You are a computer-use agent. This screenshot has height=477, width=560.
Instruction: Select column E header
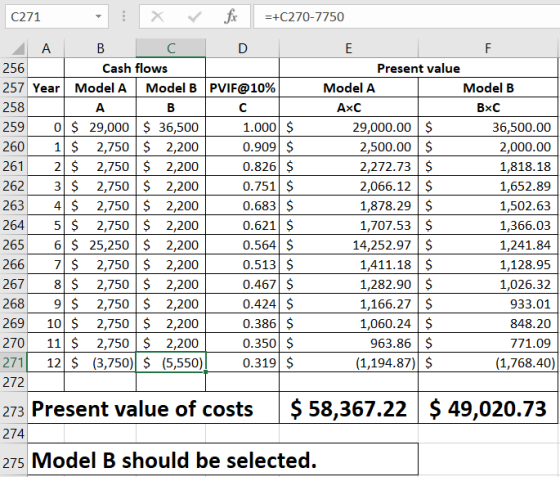point(349,48)
